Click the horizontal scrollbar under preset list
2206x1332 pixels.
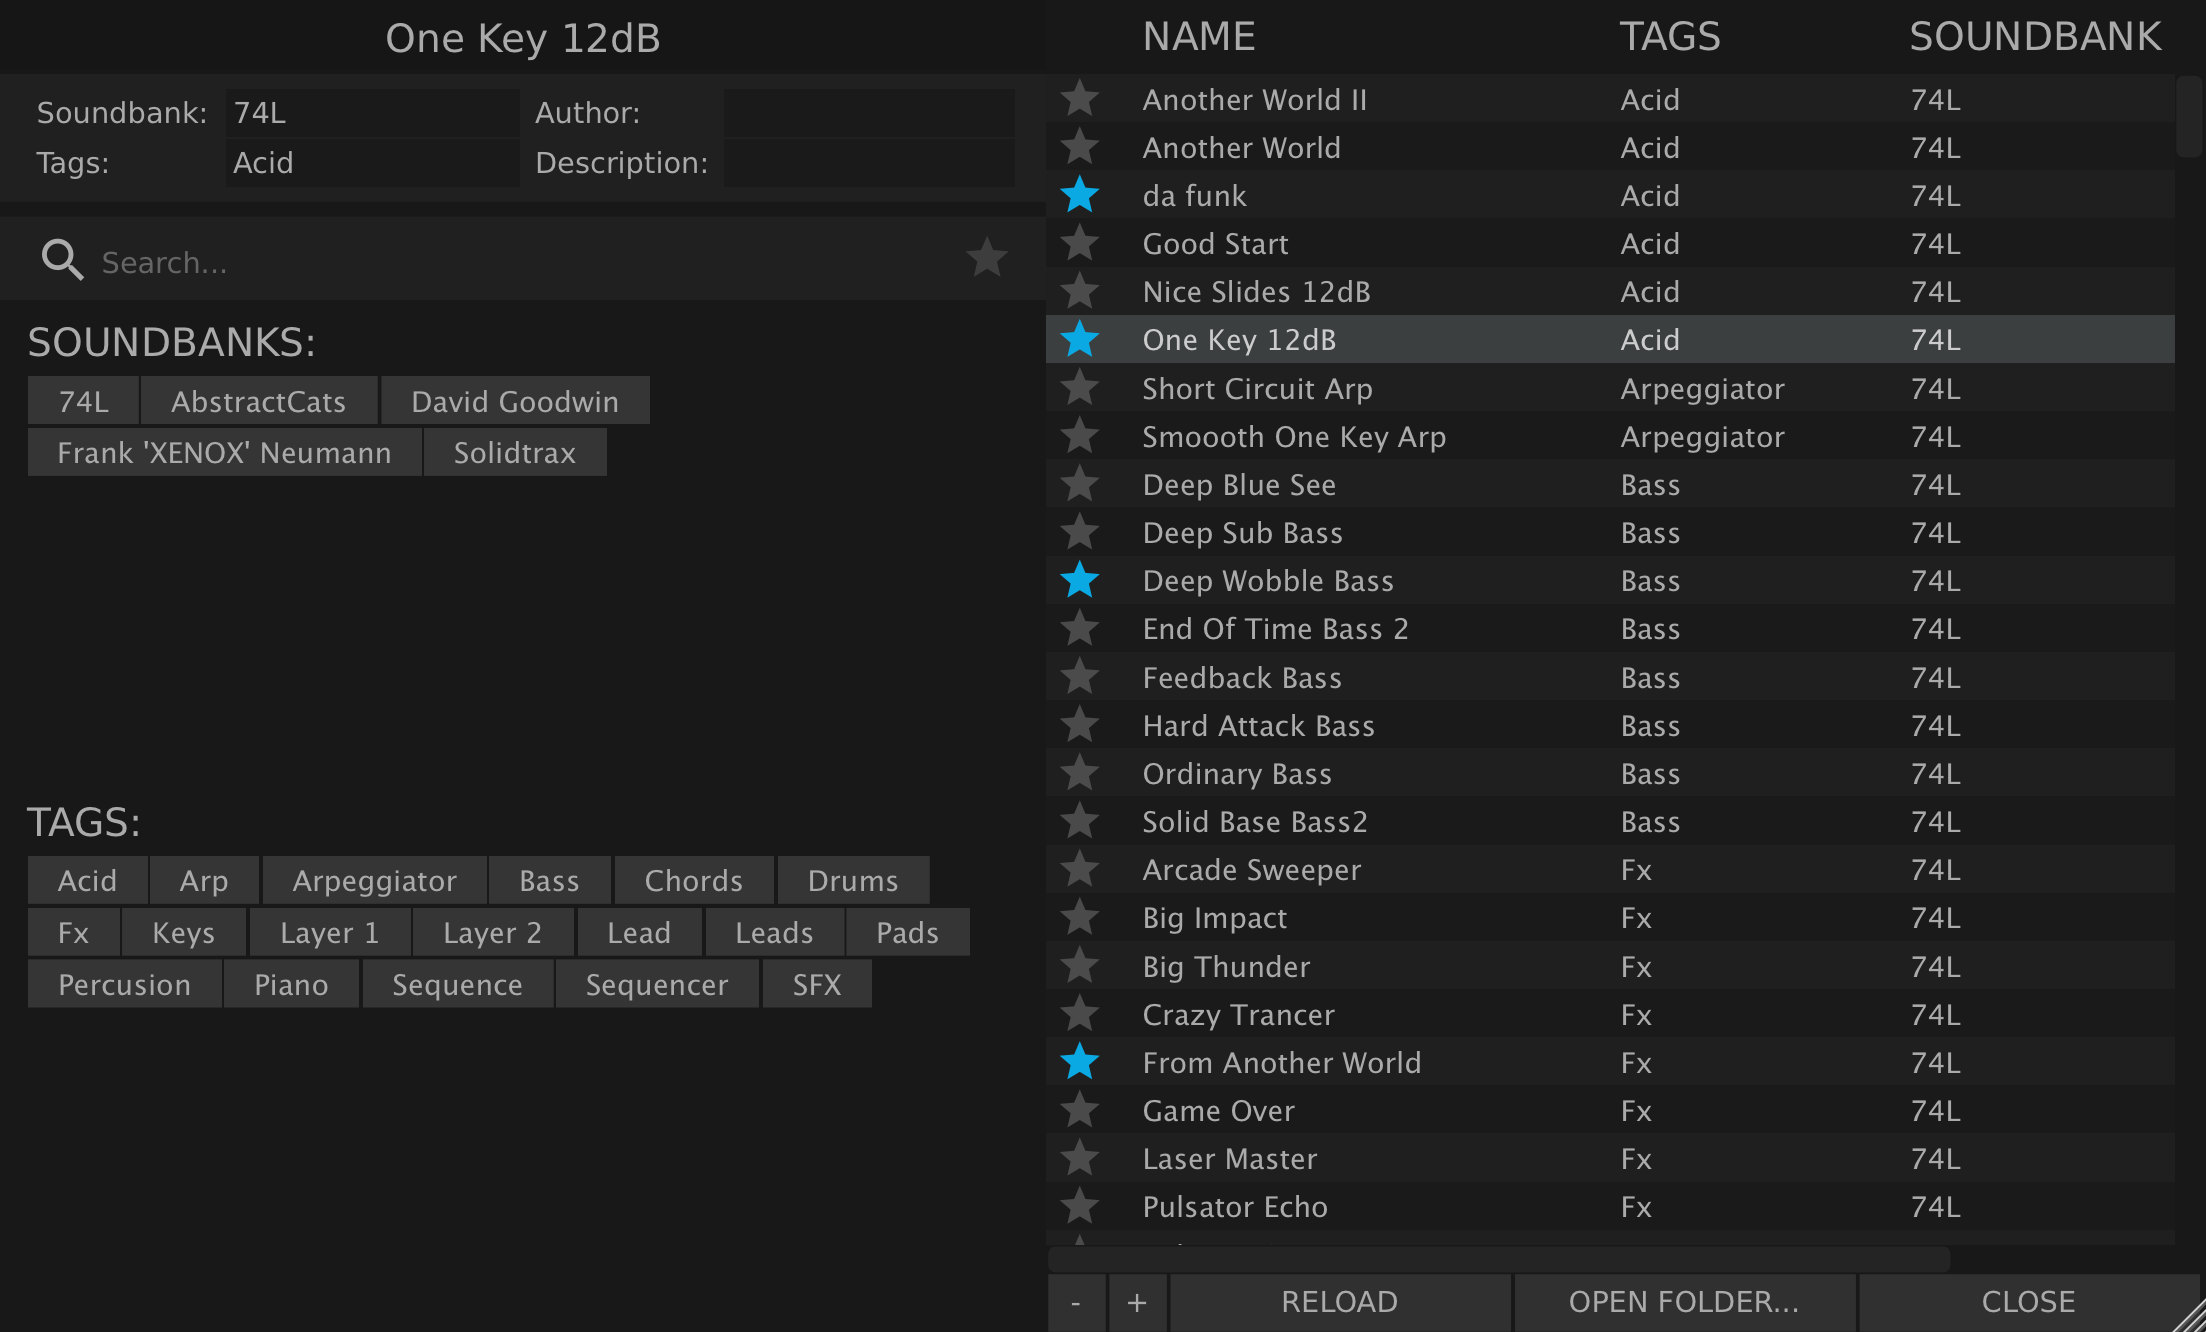pos(1498,1259)
